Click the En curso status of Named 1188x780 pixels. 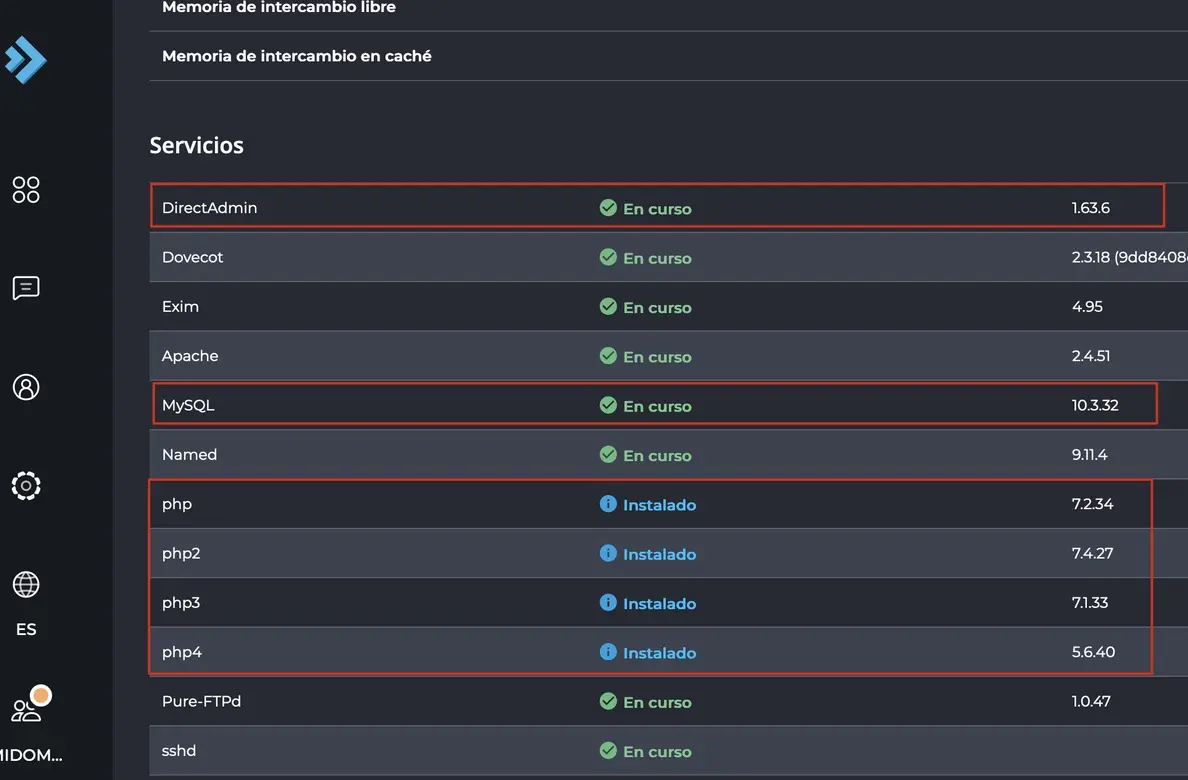(657, 455)
